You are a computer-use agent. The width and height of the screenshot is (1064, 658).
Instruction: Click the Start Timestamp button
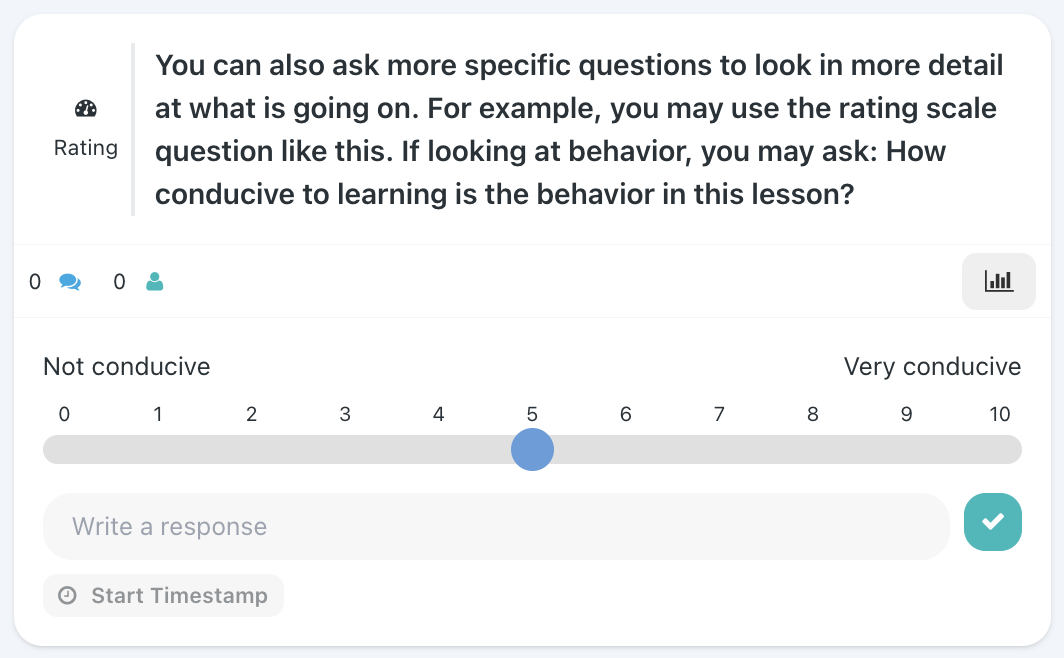164,596
